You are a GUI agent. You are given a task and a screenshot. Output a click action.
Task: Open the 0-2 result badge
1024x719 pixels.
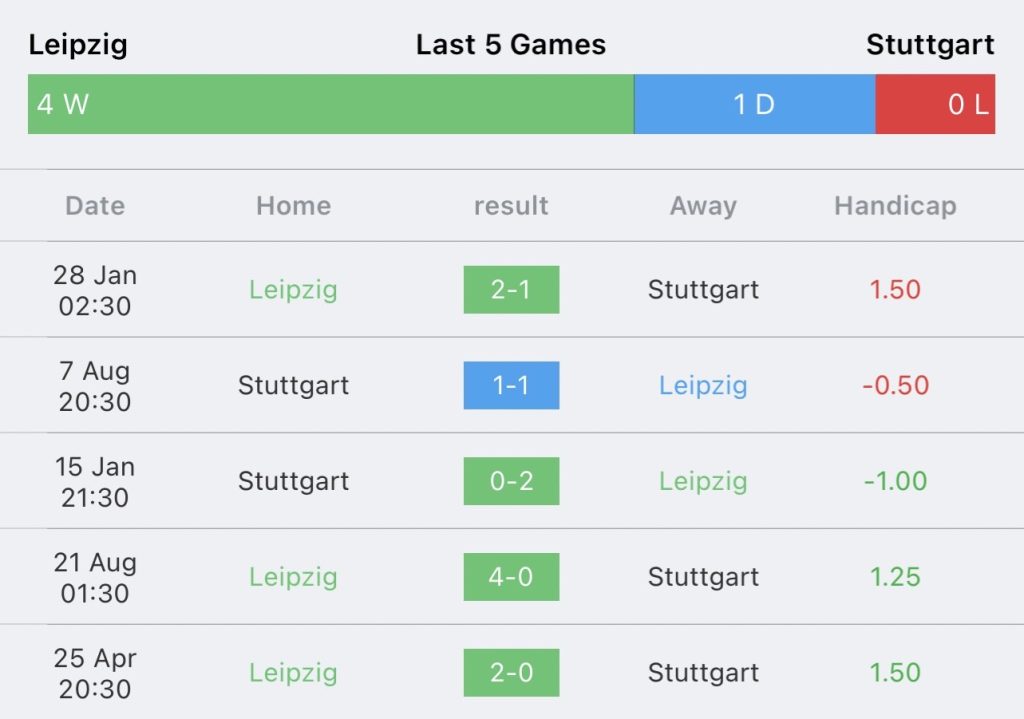click(511, 481)
